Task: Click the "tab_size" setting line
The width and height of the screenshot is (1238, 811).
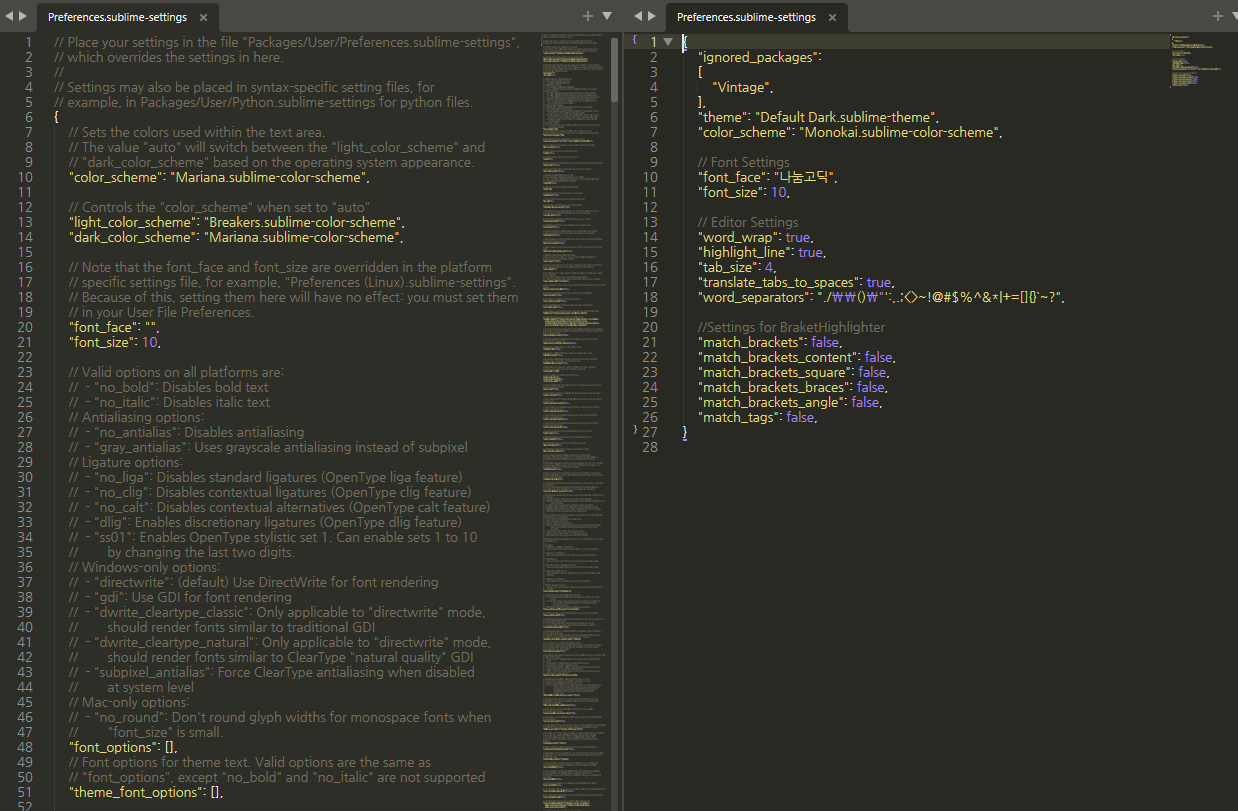Action: tap(737, 267)
